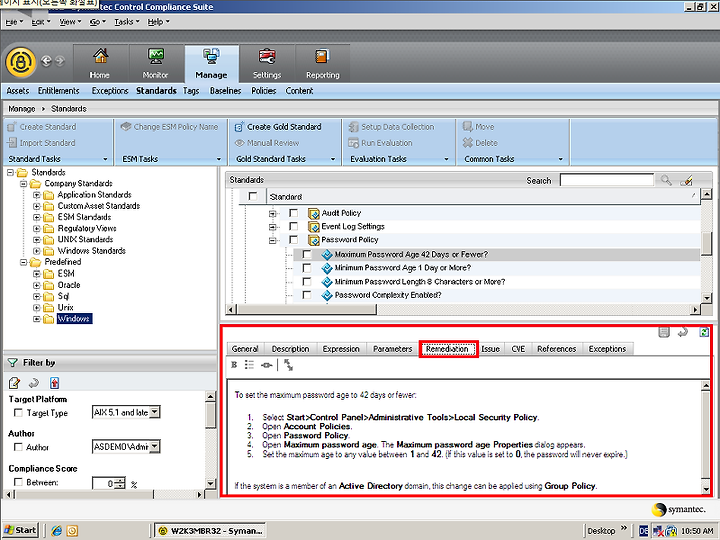Screen dimensions: 720x540
Task: Click the Audit Policy section icon
Action: [x=314, y=213]
